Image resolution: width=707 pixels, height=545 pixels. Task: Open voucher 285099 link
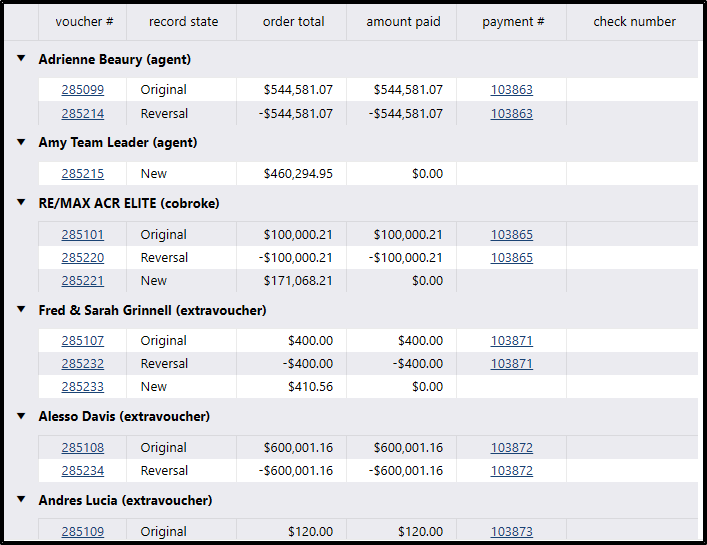coord(82,90)
